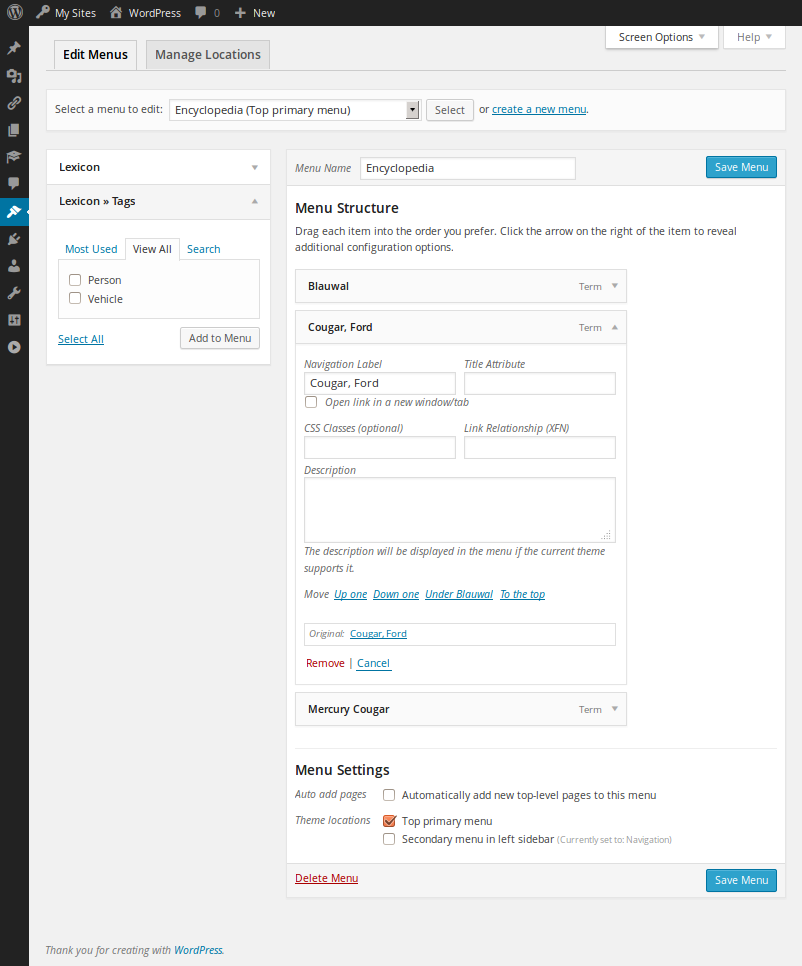This screenshot has width=802, height=966.
Task: Move item To the top
Action: pyautogui.click(x=522, y=594)
